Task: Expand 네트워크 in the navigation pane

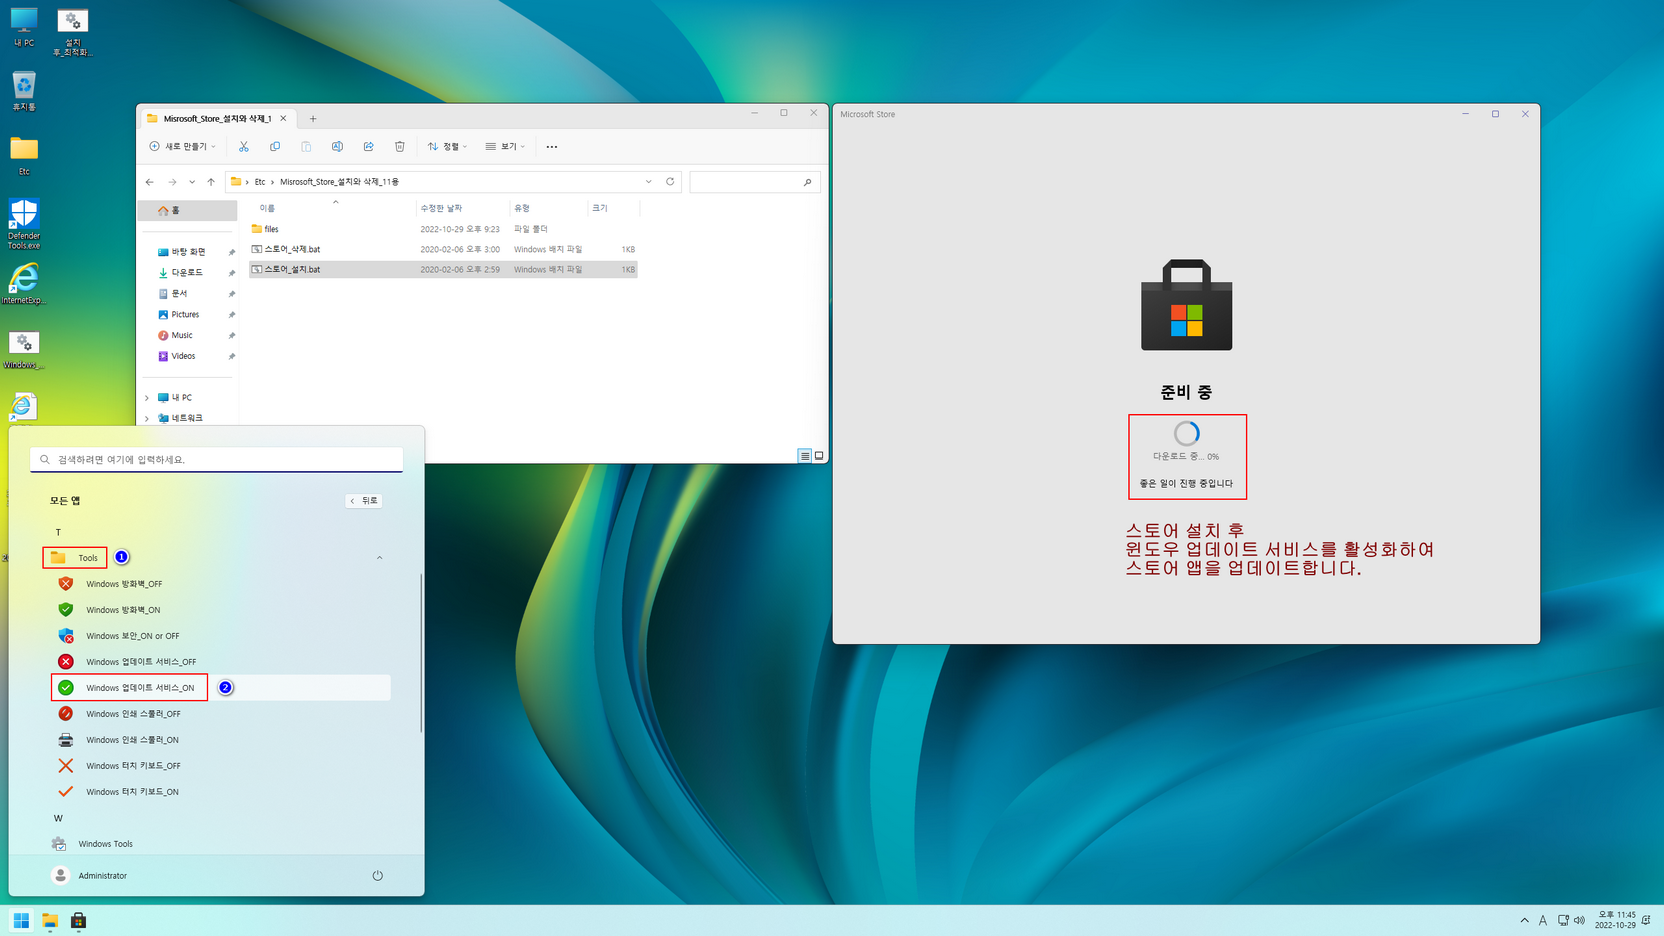Action: point(147,419)
